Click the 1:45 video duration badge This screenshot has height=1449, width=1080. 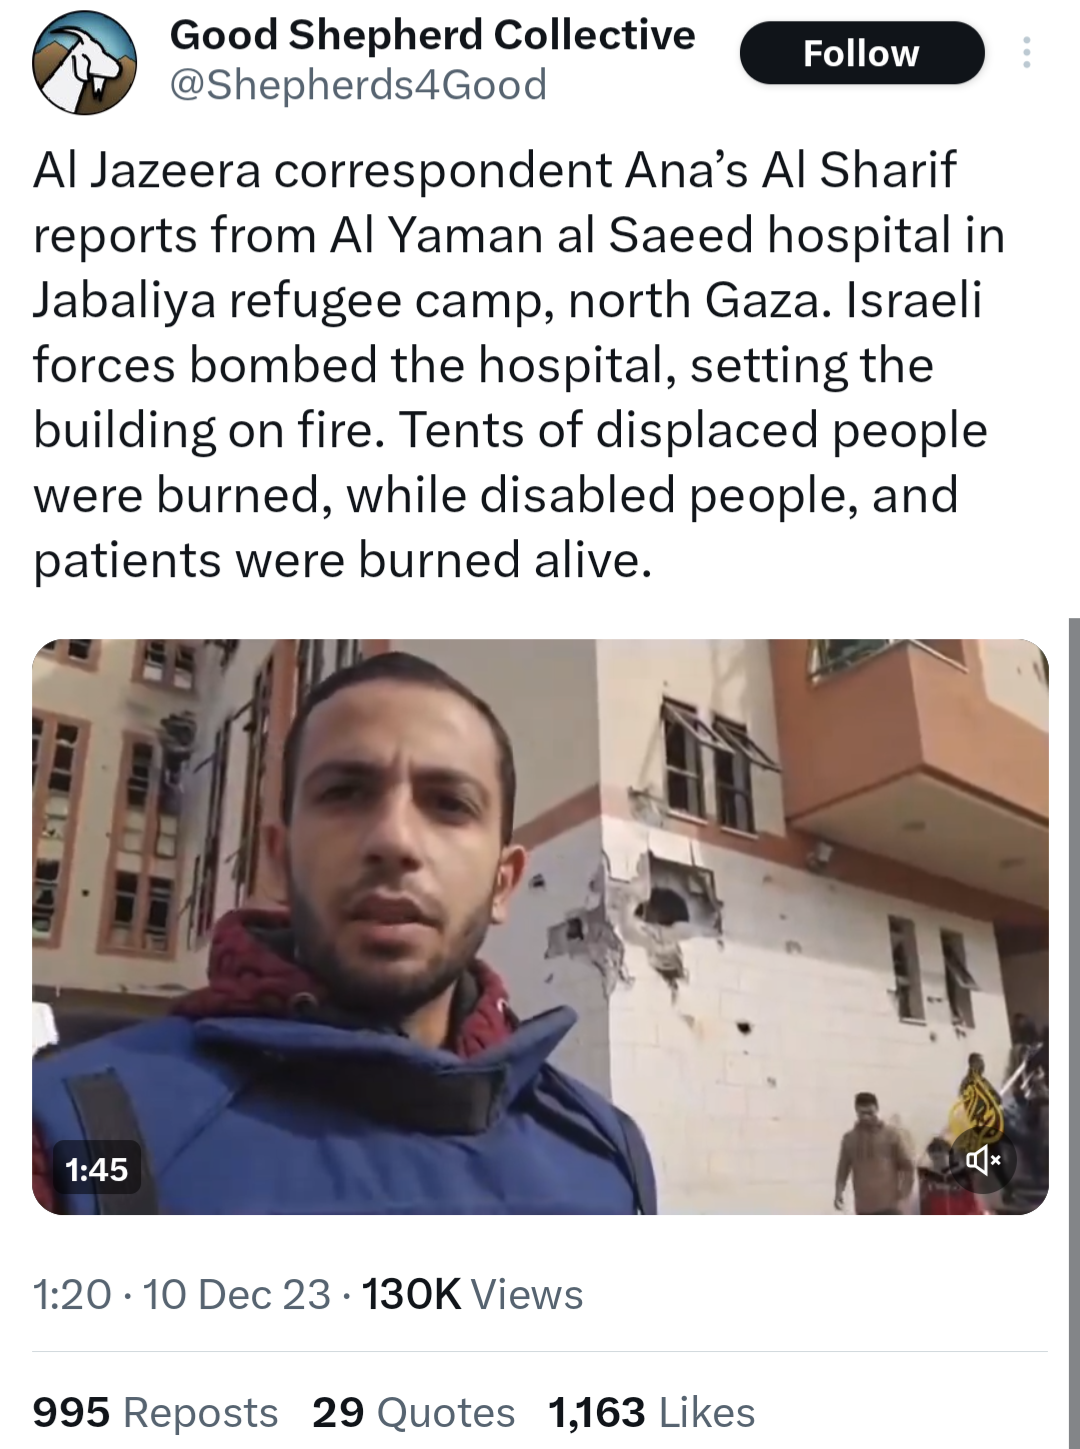(96, 1169)
